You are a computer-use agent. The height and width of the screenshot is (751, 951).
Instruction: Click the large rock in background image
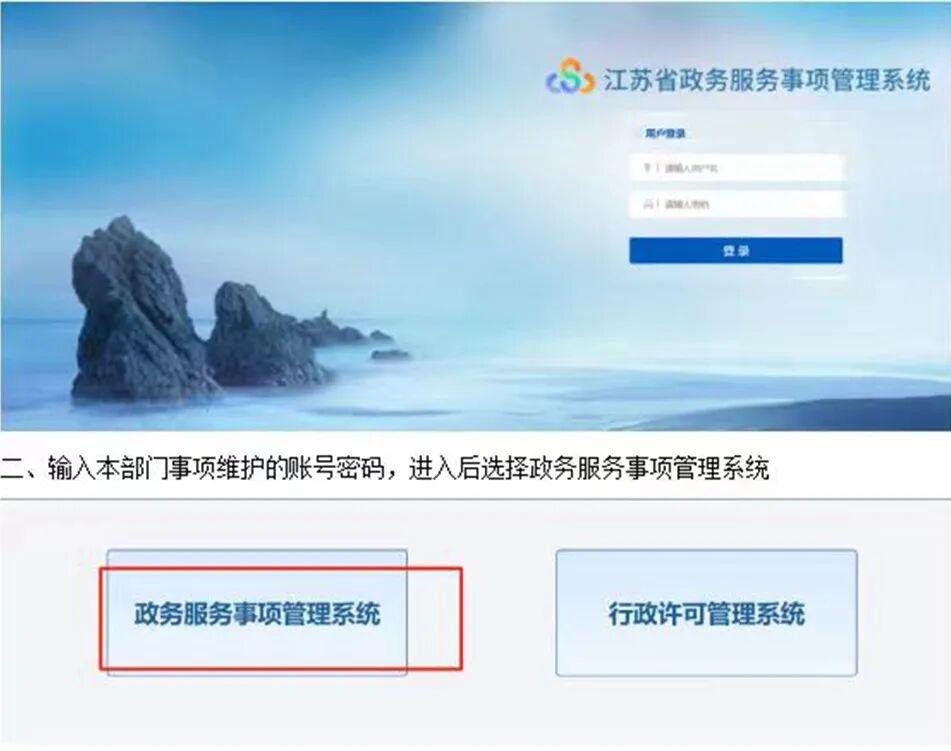click(x=136, y=309)
